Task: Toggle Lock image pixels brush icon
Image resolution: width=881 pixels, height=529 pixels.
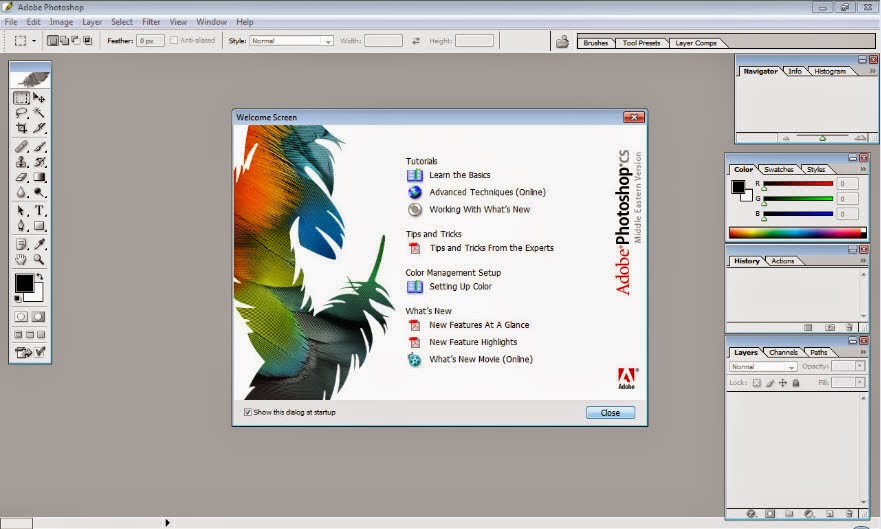Action: (770, 383)
